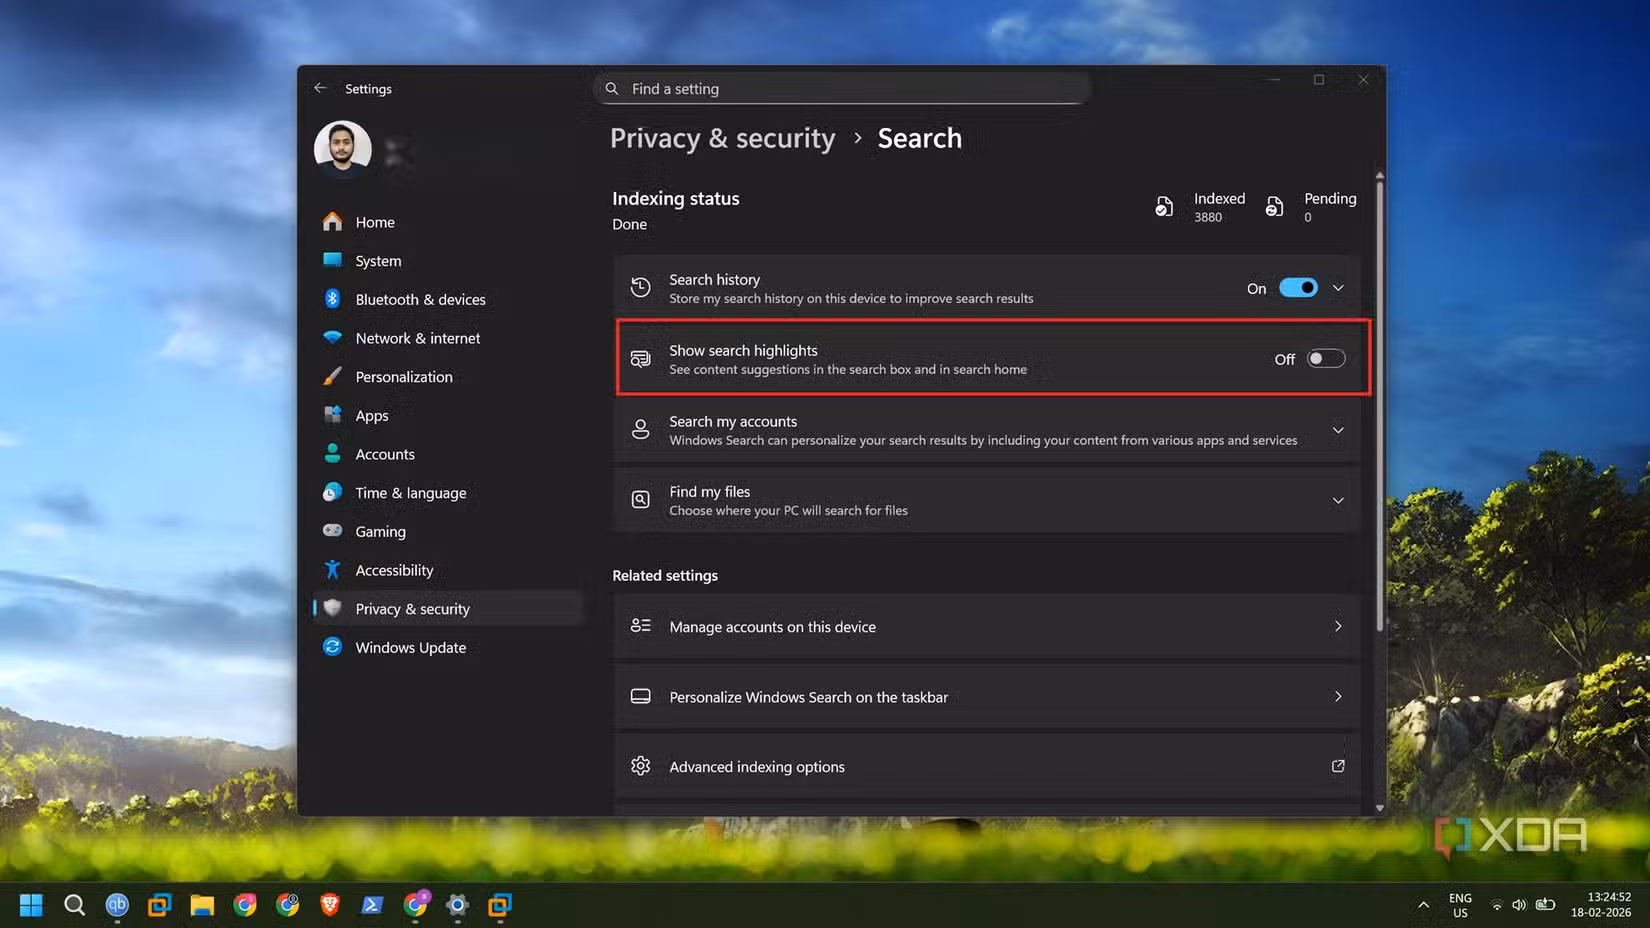Click the Network & internet wifi icon

coord(333,338)
